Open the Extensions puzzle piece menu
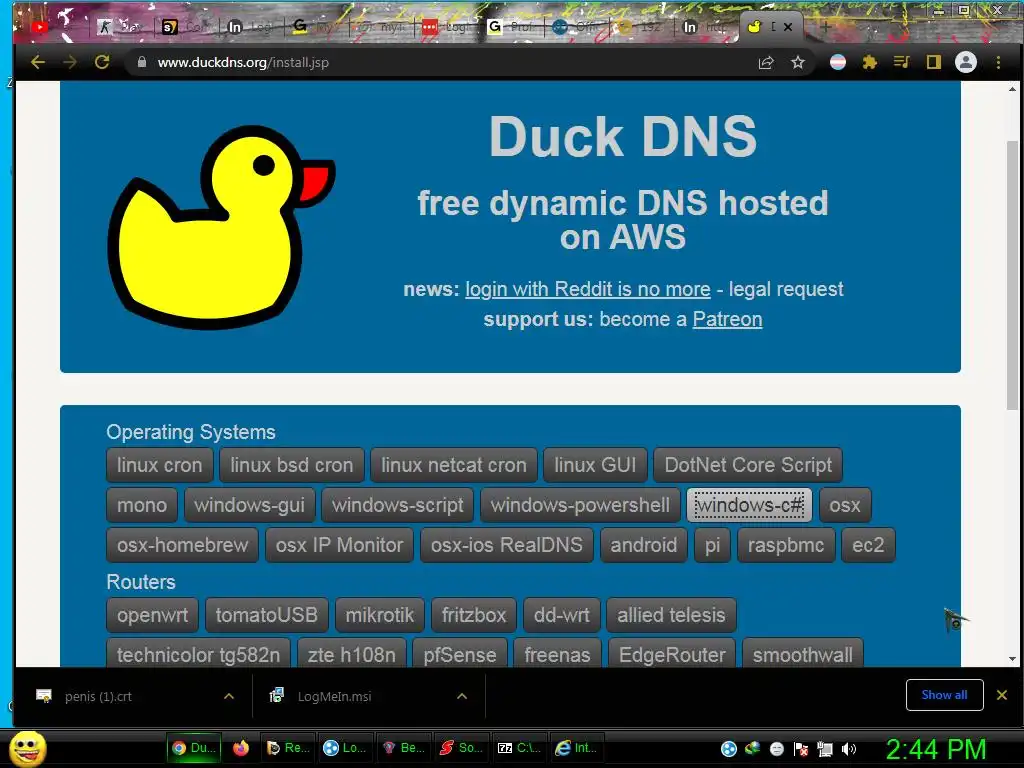This screenshot has height=768, width=1024. click(x=869, y=62)
